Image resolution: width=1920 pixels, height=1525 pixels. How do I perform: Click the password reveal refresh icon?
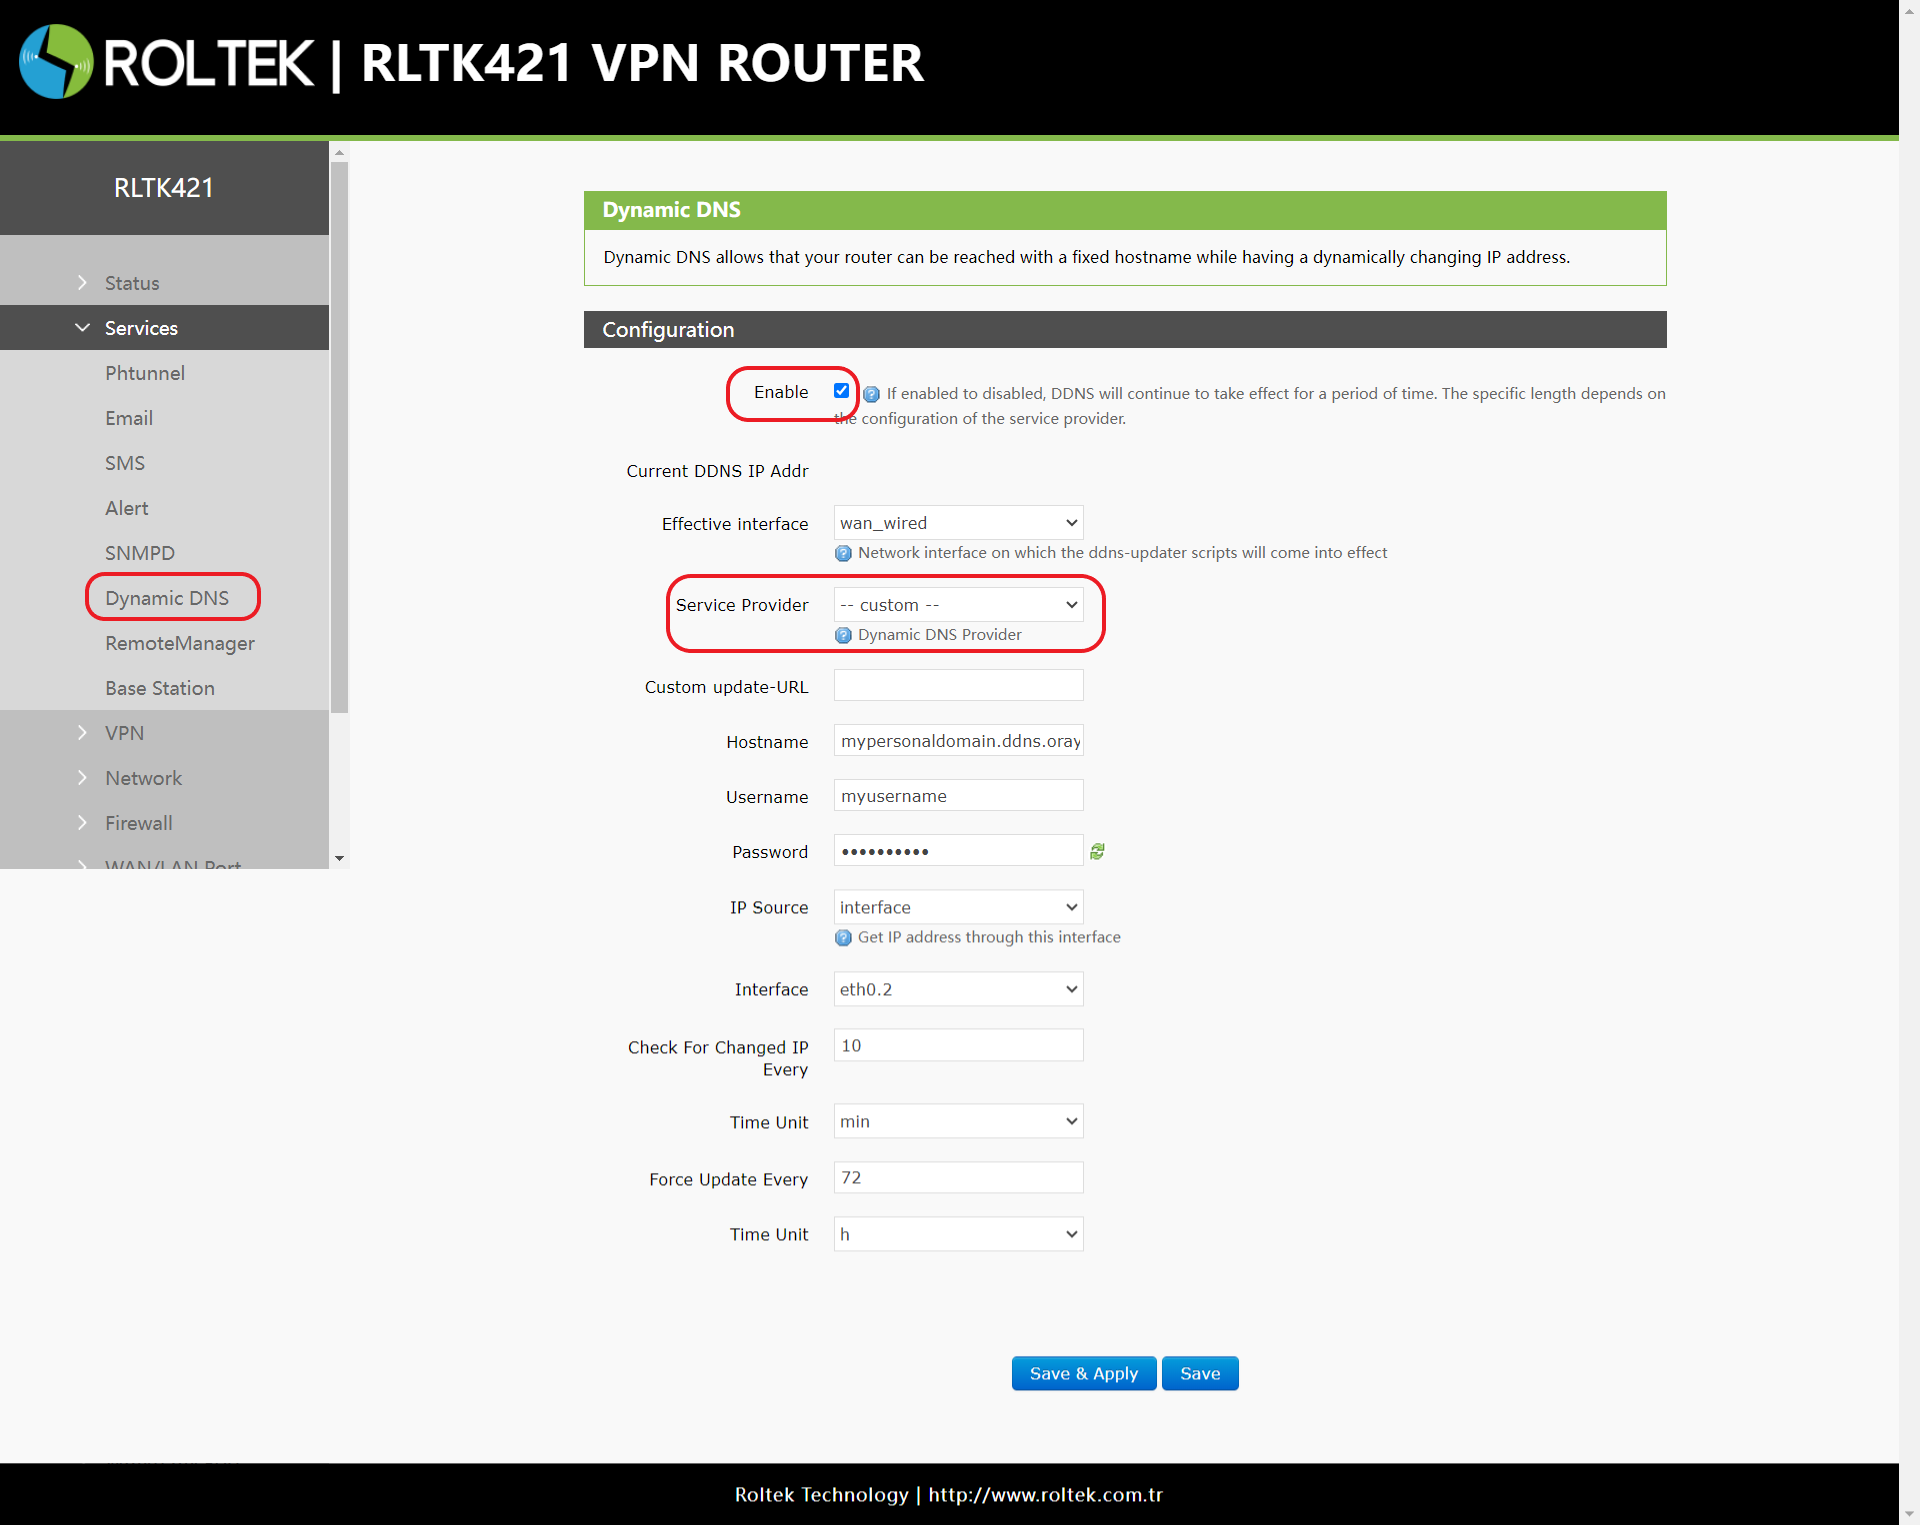coord(1097,851)
